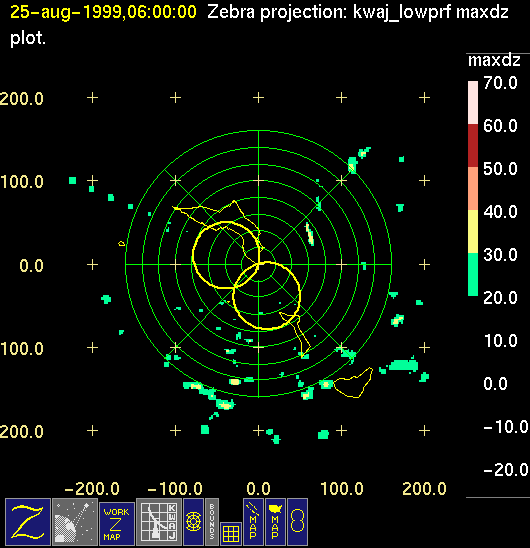The width and height of the screenshot is (530, 548).
Task: Click the green 20–30 color band
Action: (x=473, y=274)
